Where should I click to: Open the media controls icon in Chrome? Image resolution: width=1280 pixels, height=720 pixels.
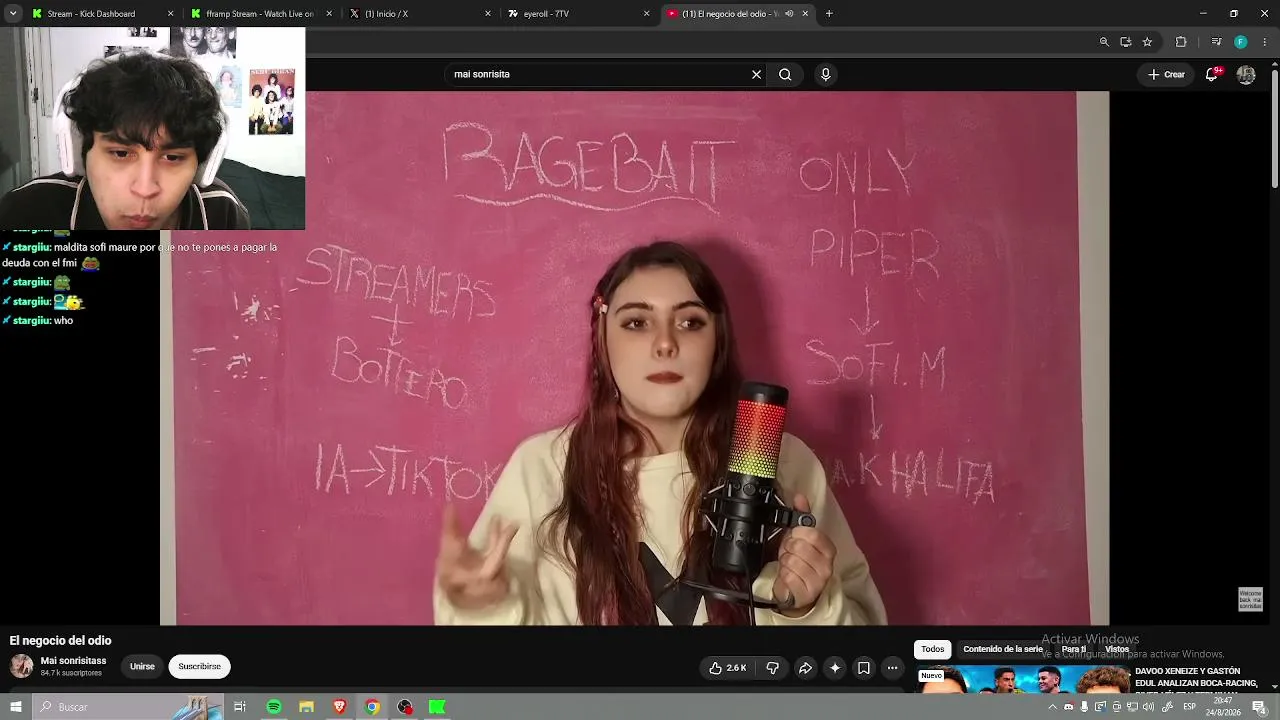[1216, 42]
